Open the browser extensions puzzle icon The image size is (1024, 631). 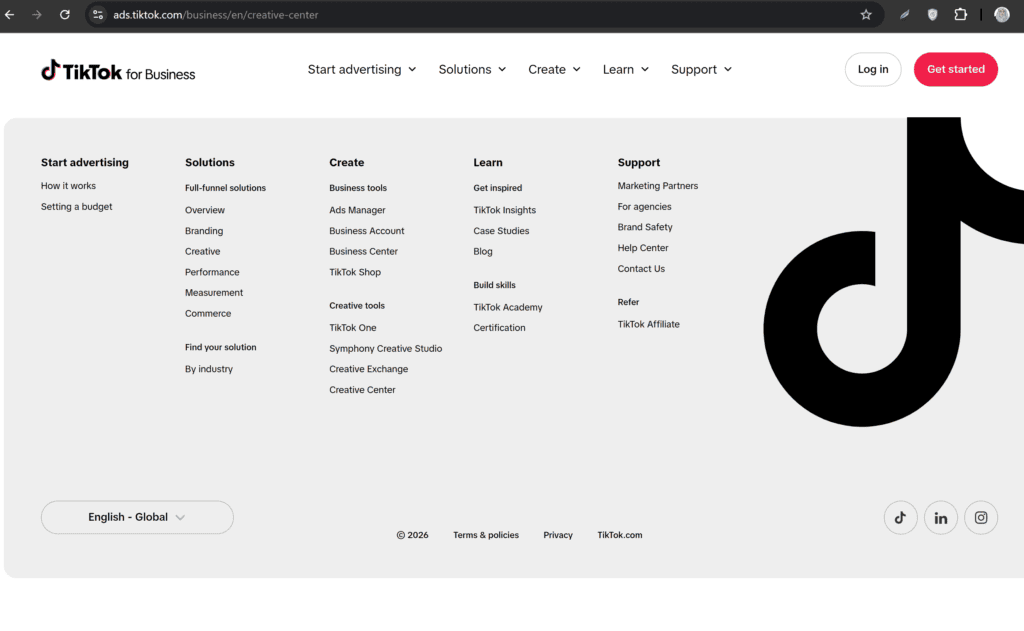[x=961, y=14]
